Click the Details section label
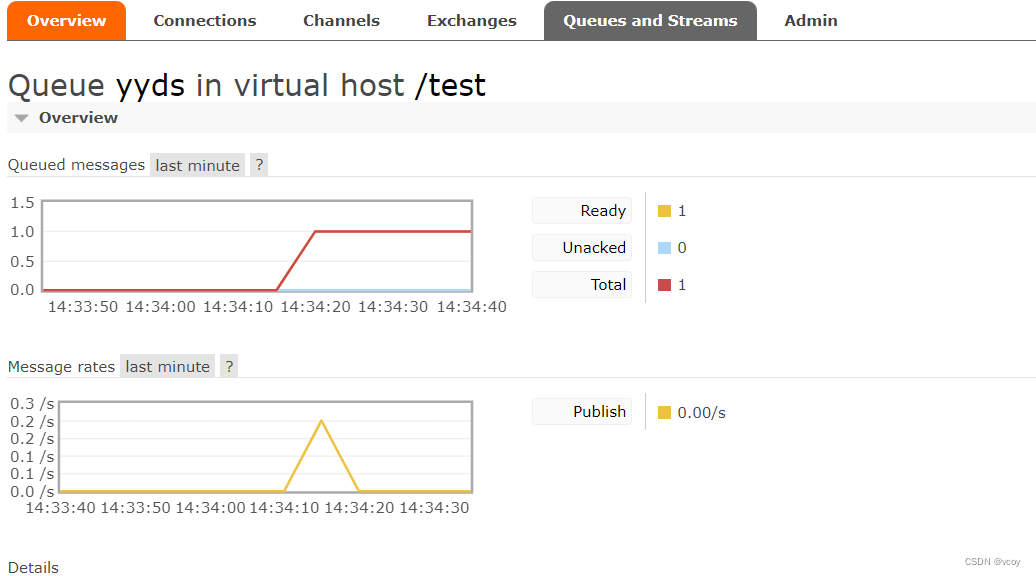Viewport: 1036px width, 576px height. click(33, 567)
